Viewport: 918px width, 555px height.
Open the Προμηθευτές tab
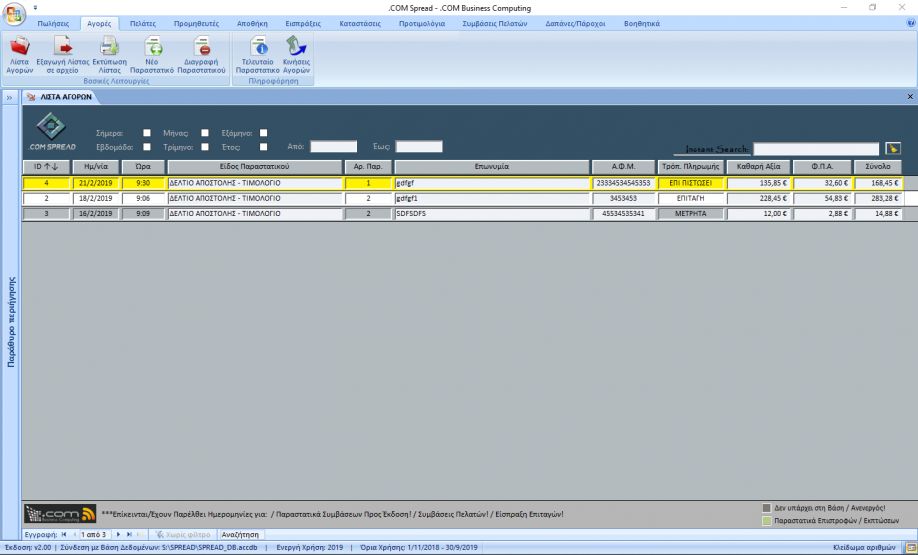pos(196,23)
